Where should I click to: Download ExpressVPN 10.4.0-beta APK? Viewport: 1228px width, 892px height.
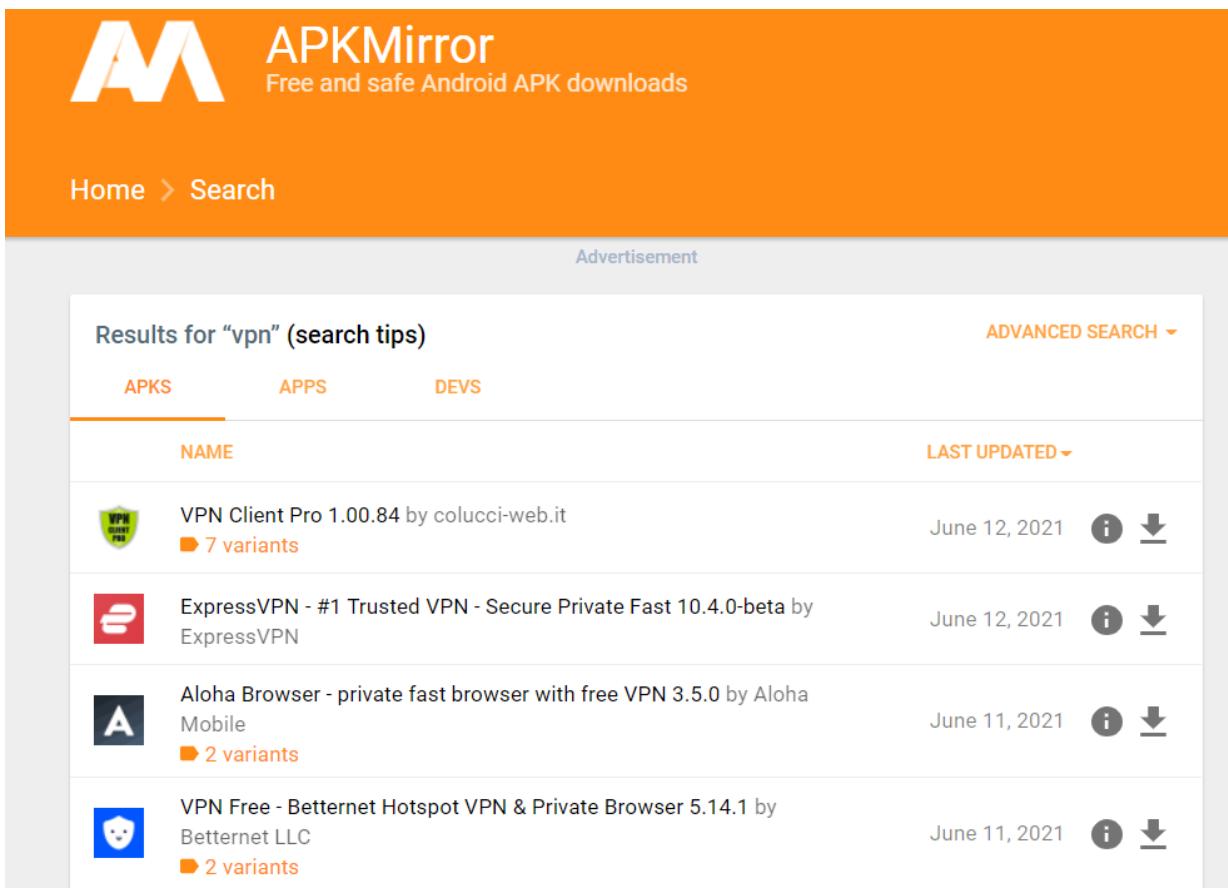pyautogui.click(x=1154, y=620)
